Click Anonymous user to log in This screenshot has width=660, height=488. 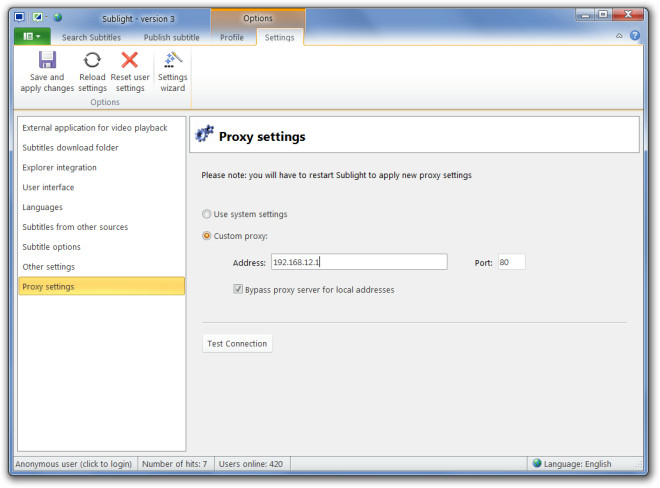(x=74, y=464)
